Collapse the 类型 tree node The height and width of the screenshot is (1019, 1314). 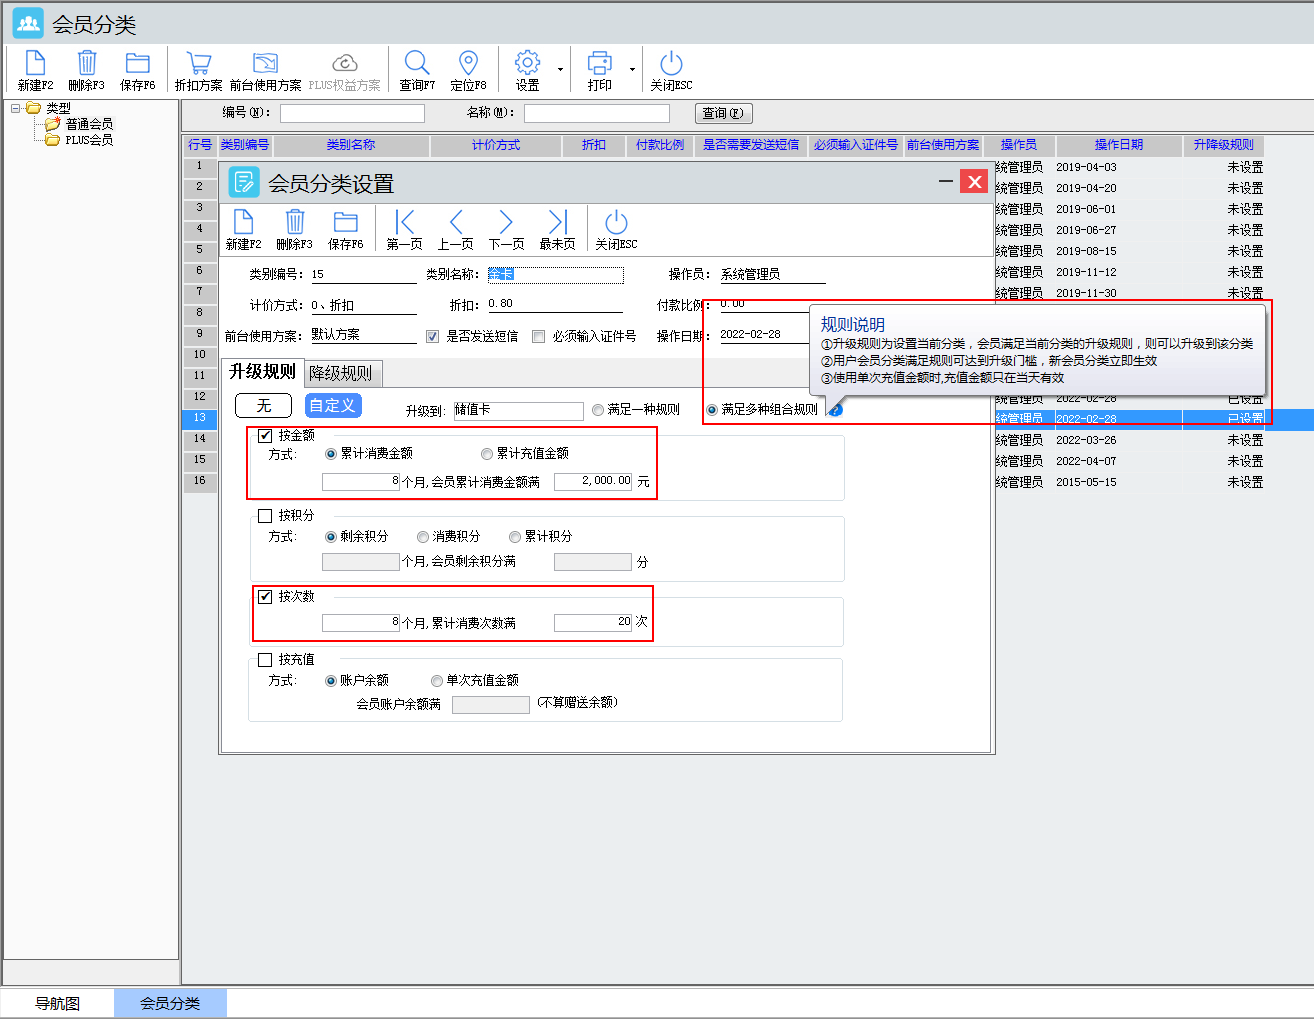pyautogui.click(x=16, y=108)
